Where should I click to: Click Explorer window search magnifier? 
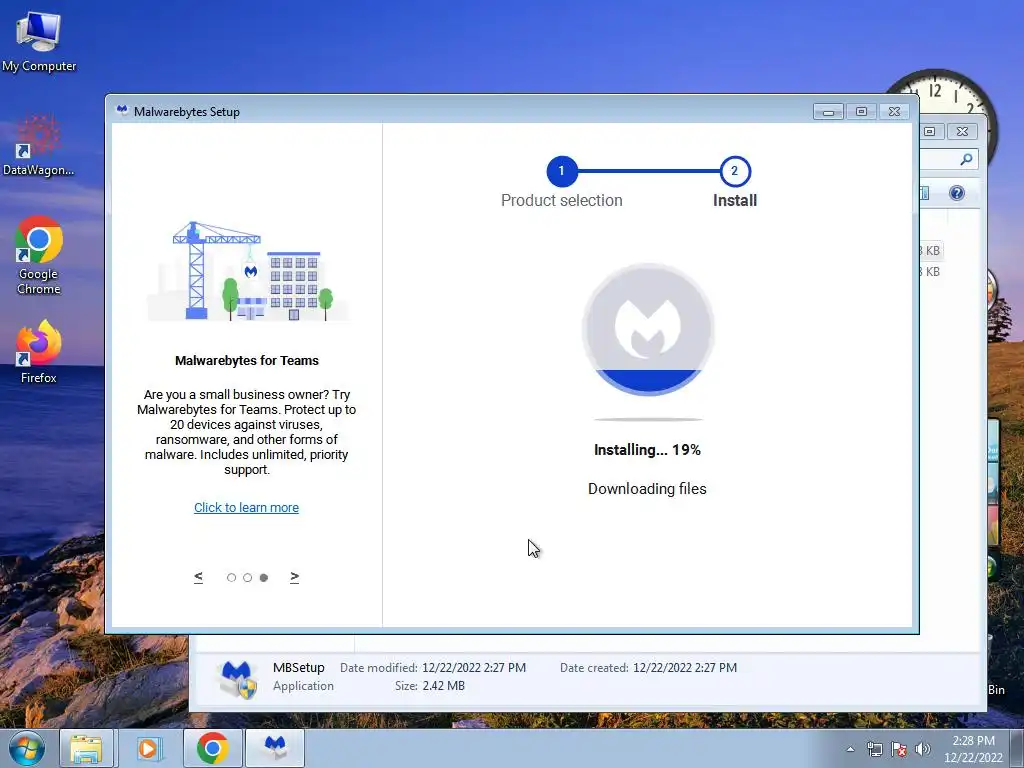[967, 159]
